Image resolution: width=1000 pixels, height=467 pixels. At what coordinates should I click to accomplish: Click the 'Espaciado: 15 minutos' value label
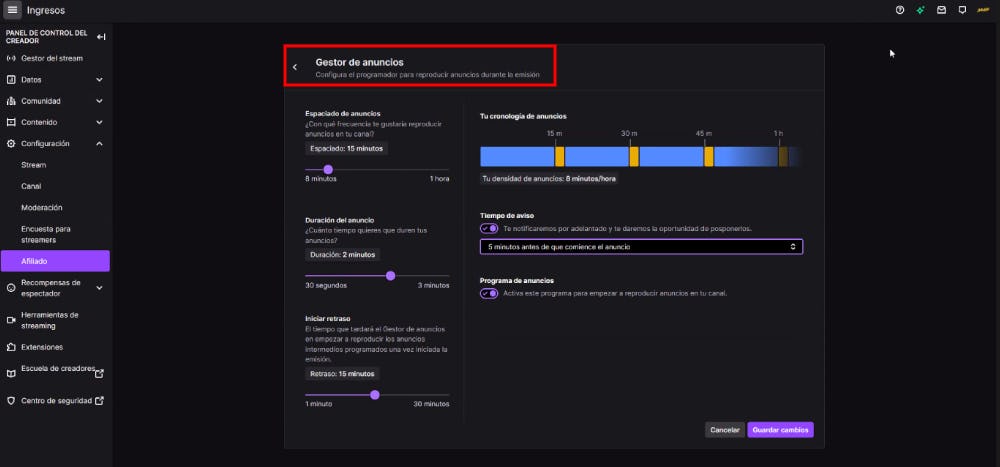coord(346,148)
